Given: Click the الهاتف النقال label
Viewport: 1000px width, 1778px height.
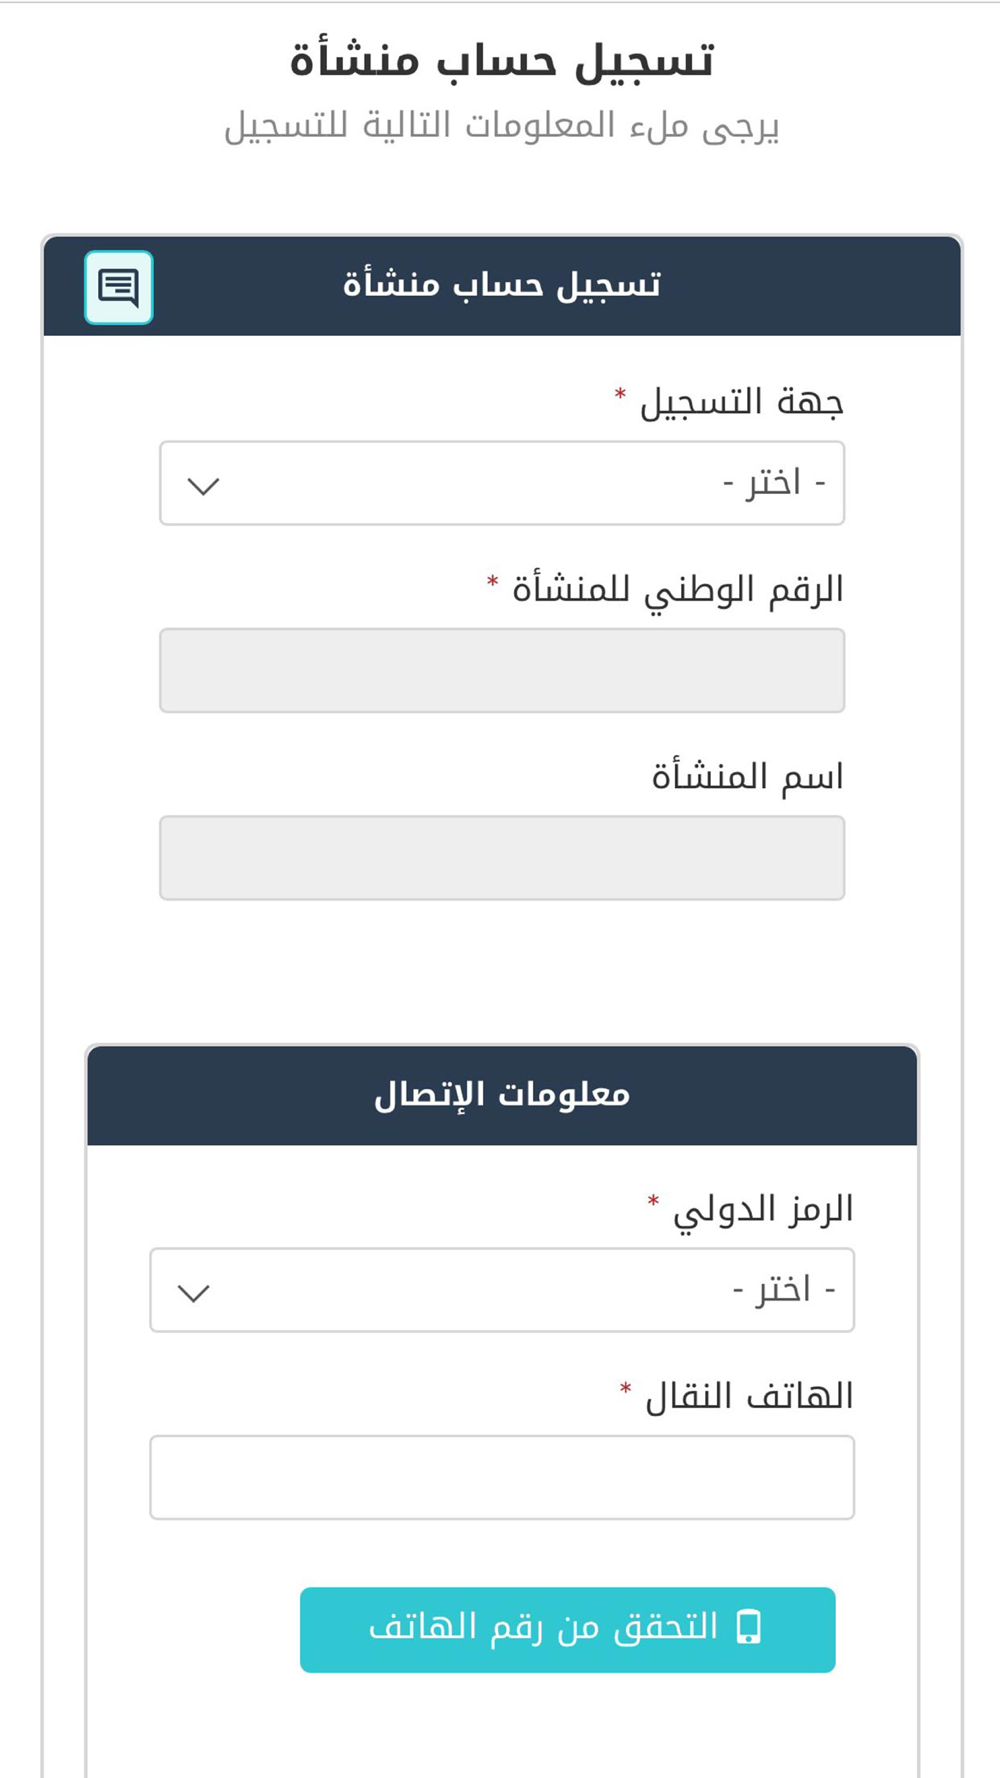Looking at the screenshot, I should click(x=749, y=1396).
